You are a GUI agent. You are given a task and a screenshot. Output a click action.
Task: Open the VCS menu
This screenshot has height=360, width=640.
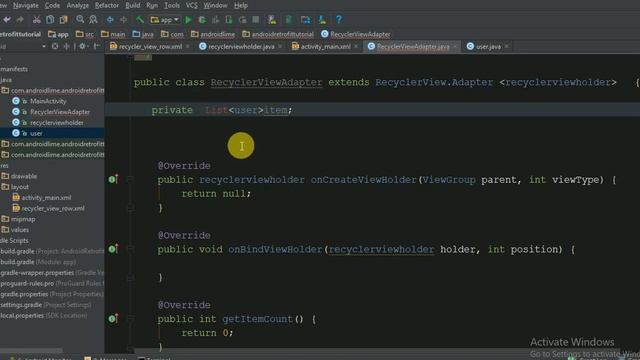coord(191,6)
